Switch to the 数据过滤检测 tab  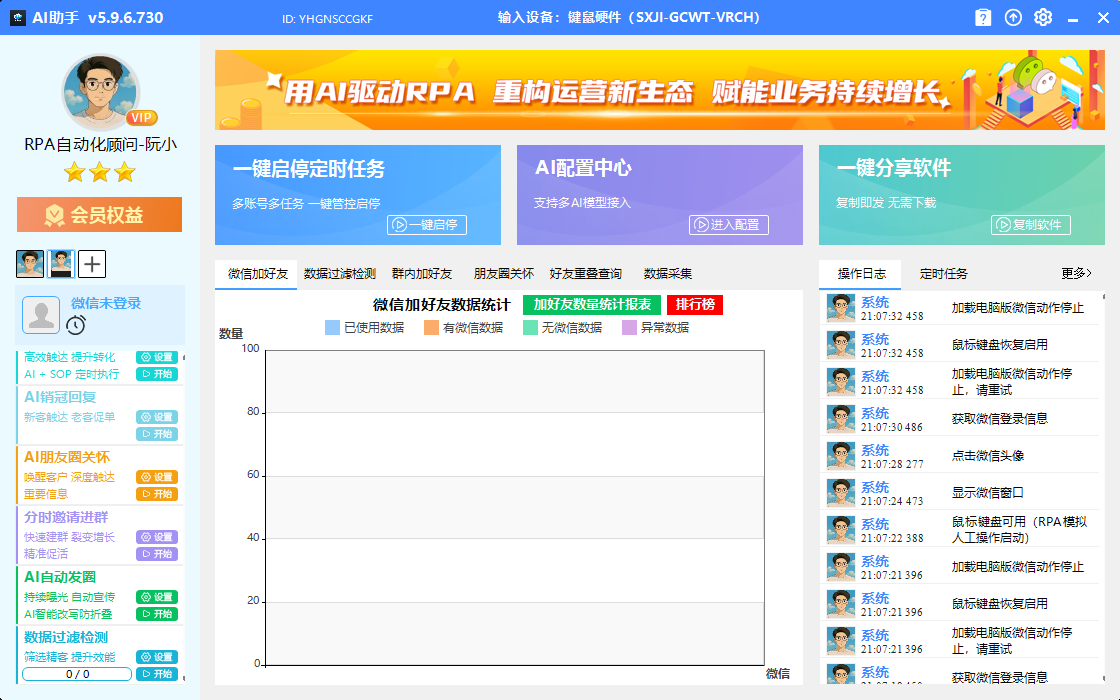click(339, 274)
